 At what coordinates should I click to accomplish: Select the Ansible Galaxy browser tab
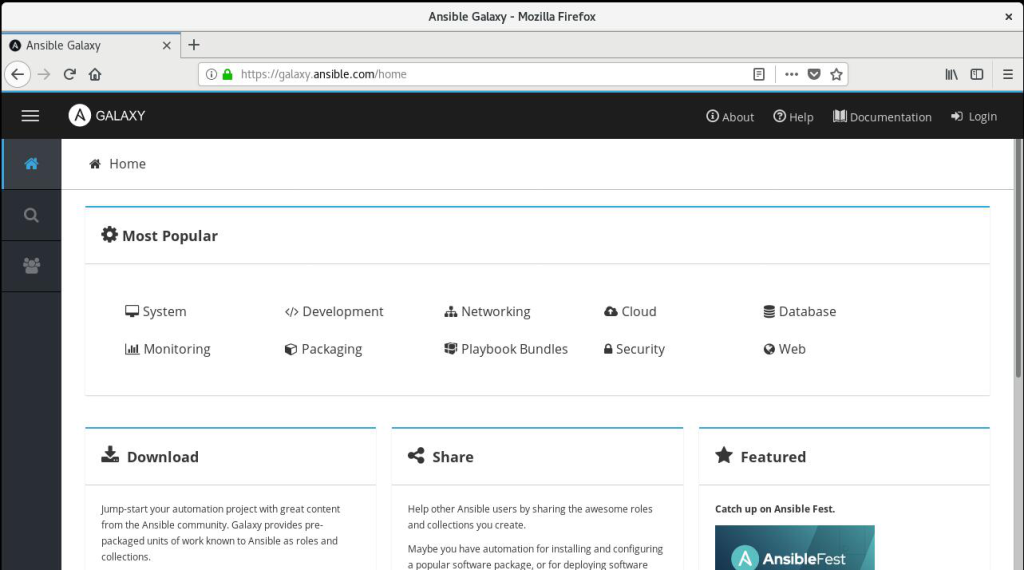click(x=91, y=45)
